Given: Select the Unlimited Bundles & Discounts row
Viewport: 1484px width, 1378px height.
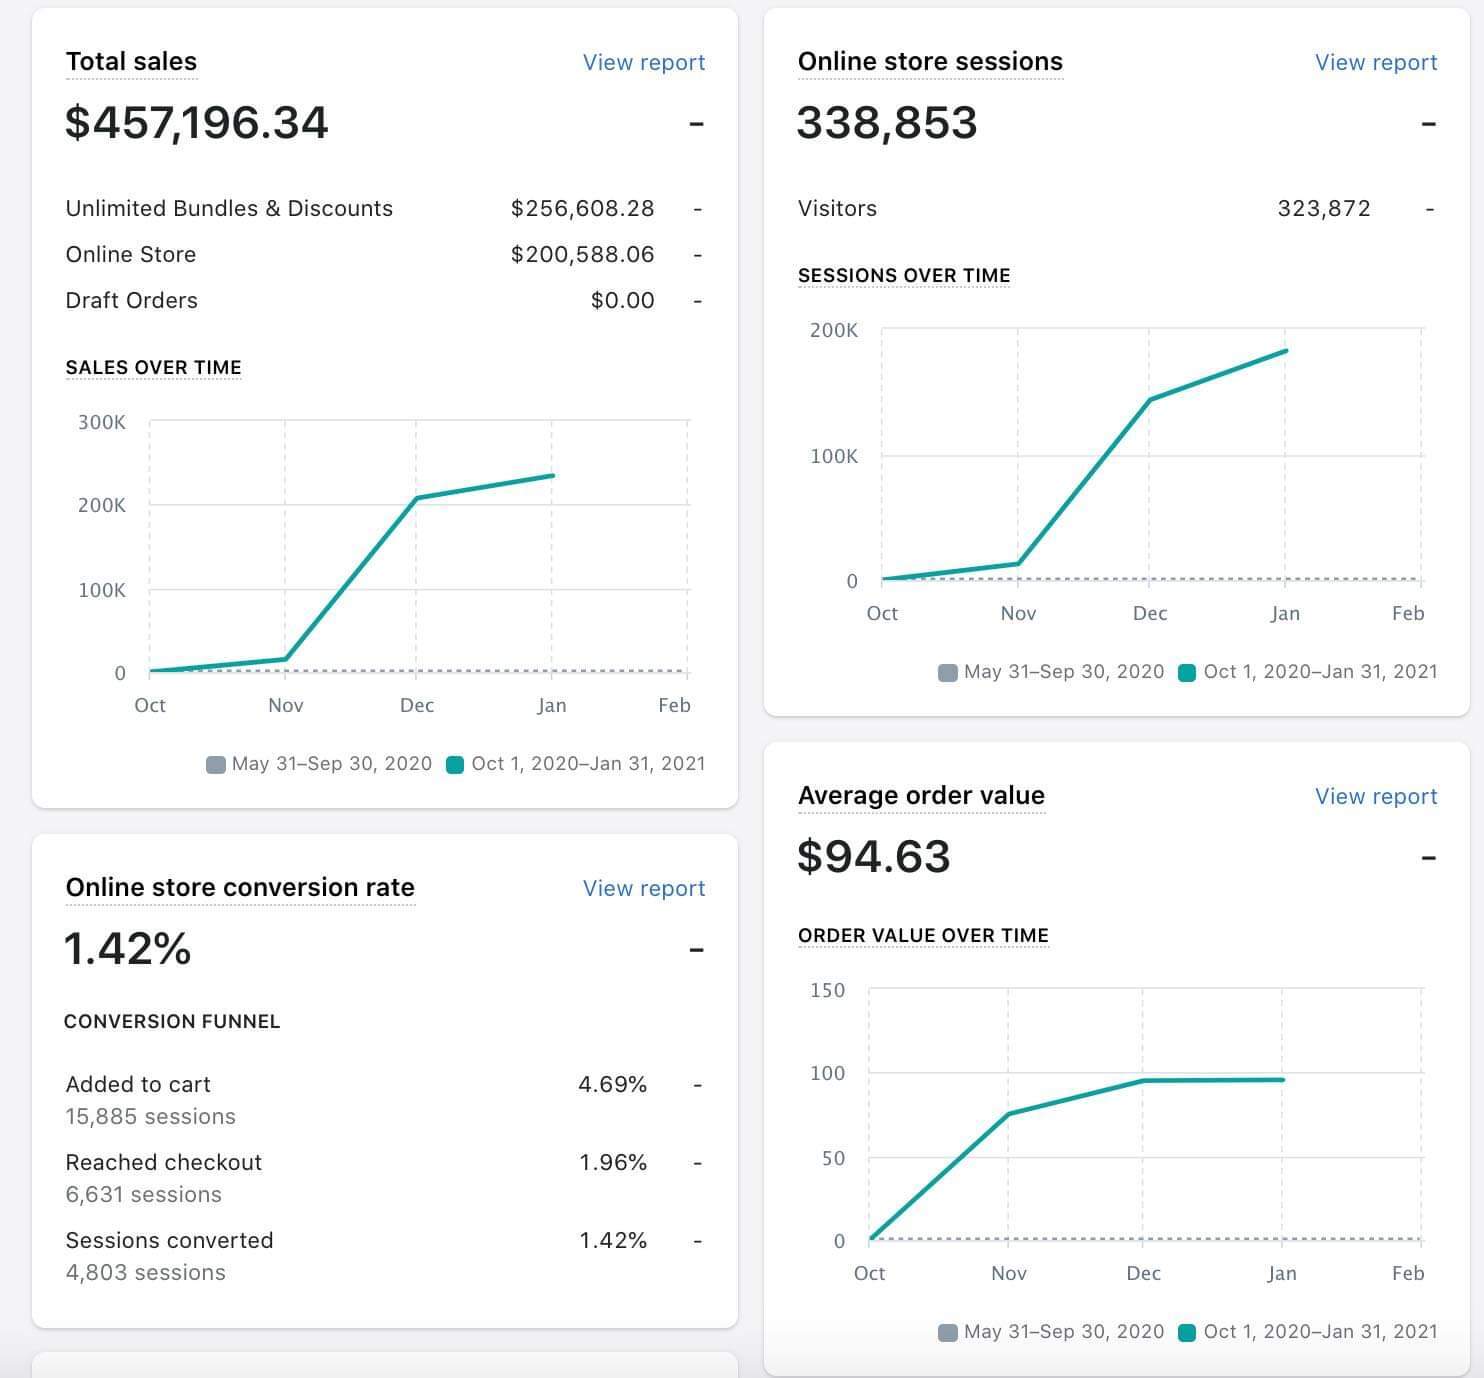Looking at the screenshot, I should [229, 209].
